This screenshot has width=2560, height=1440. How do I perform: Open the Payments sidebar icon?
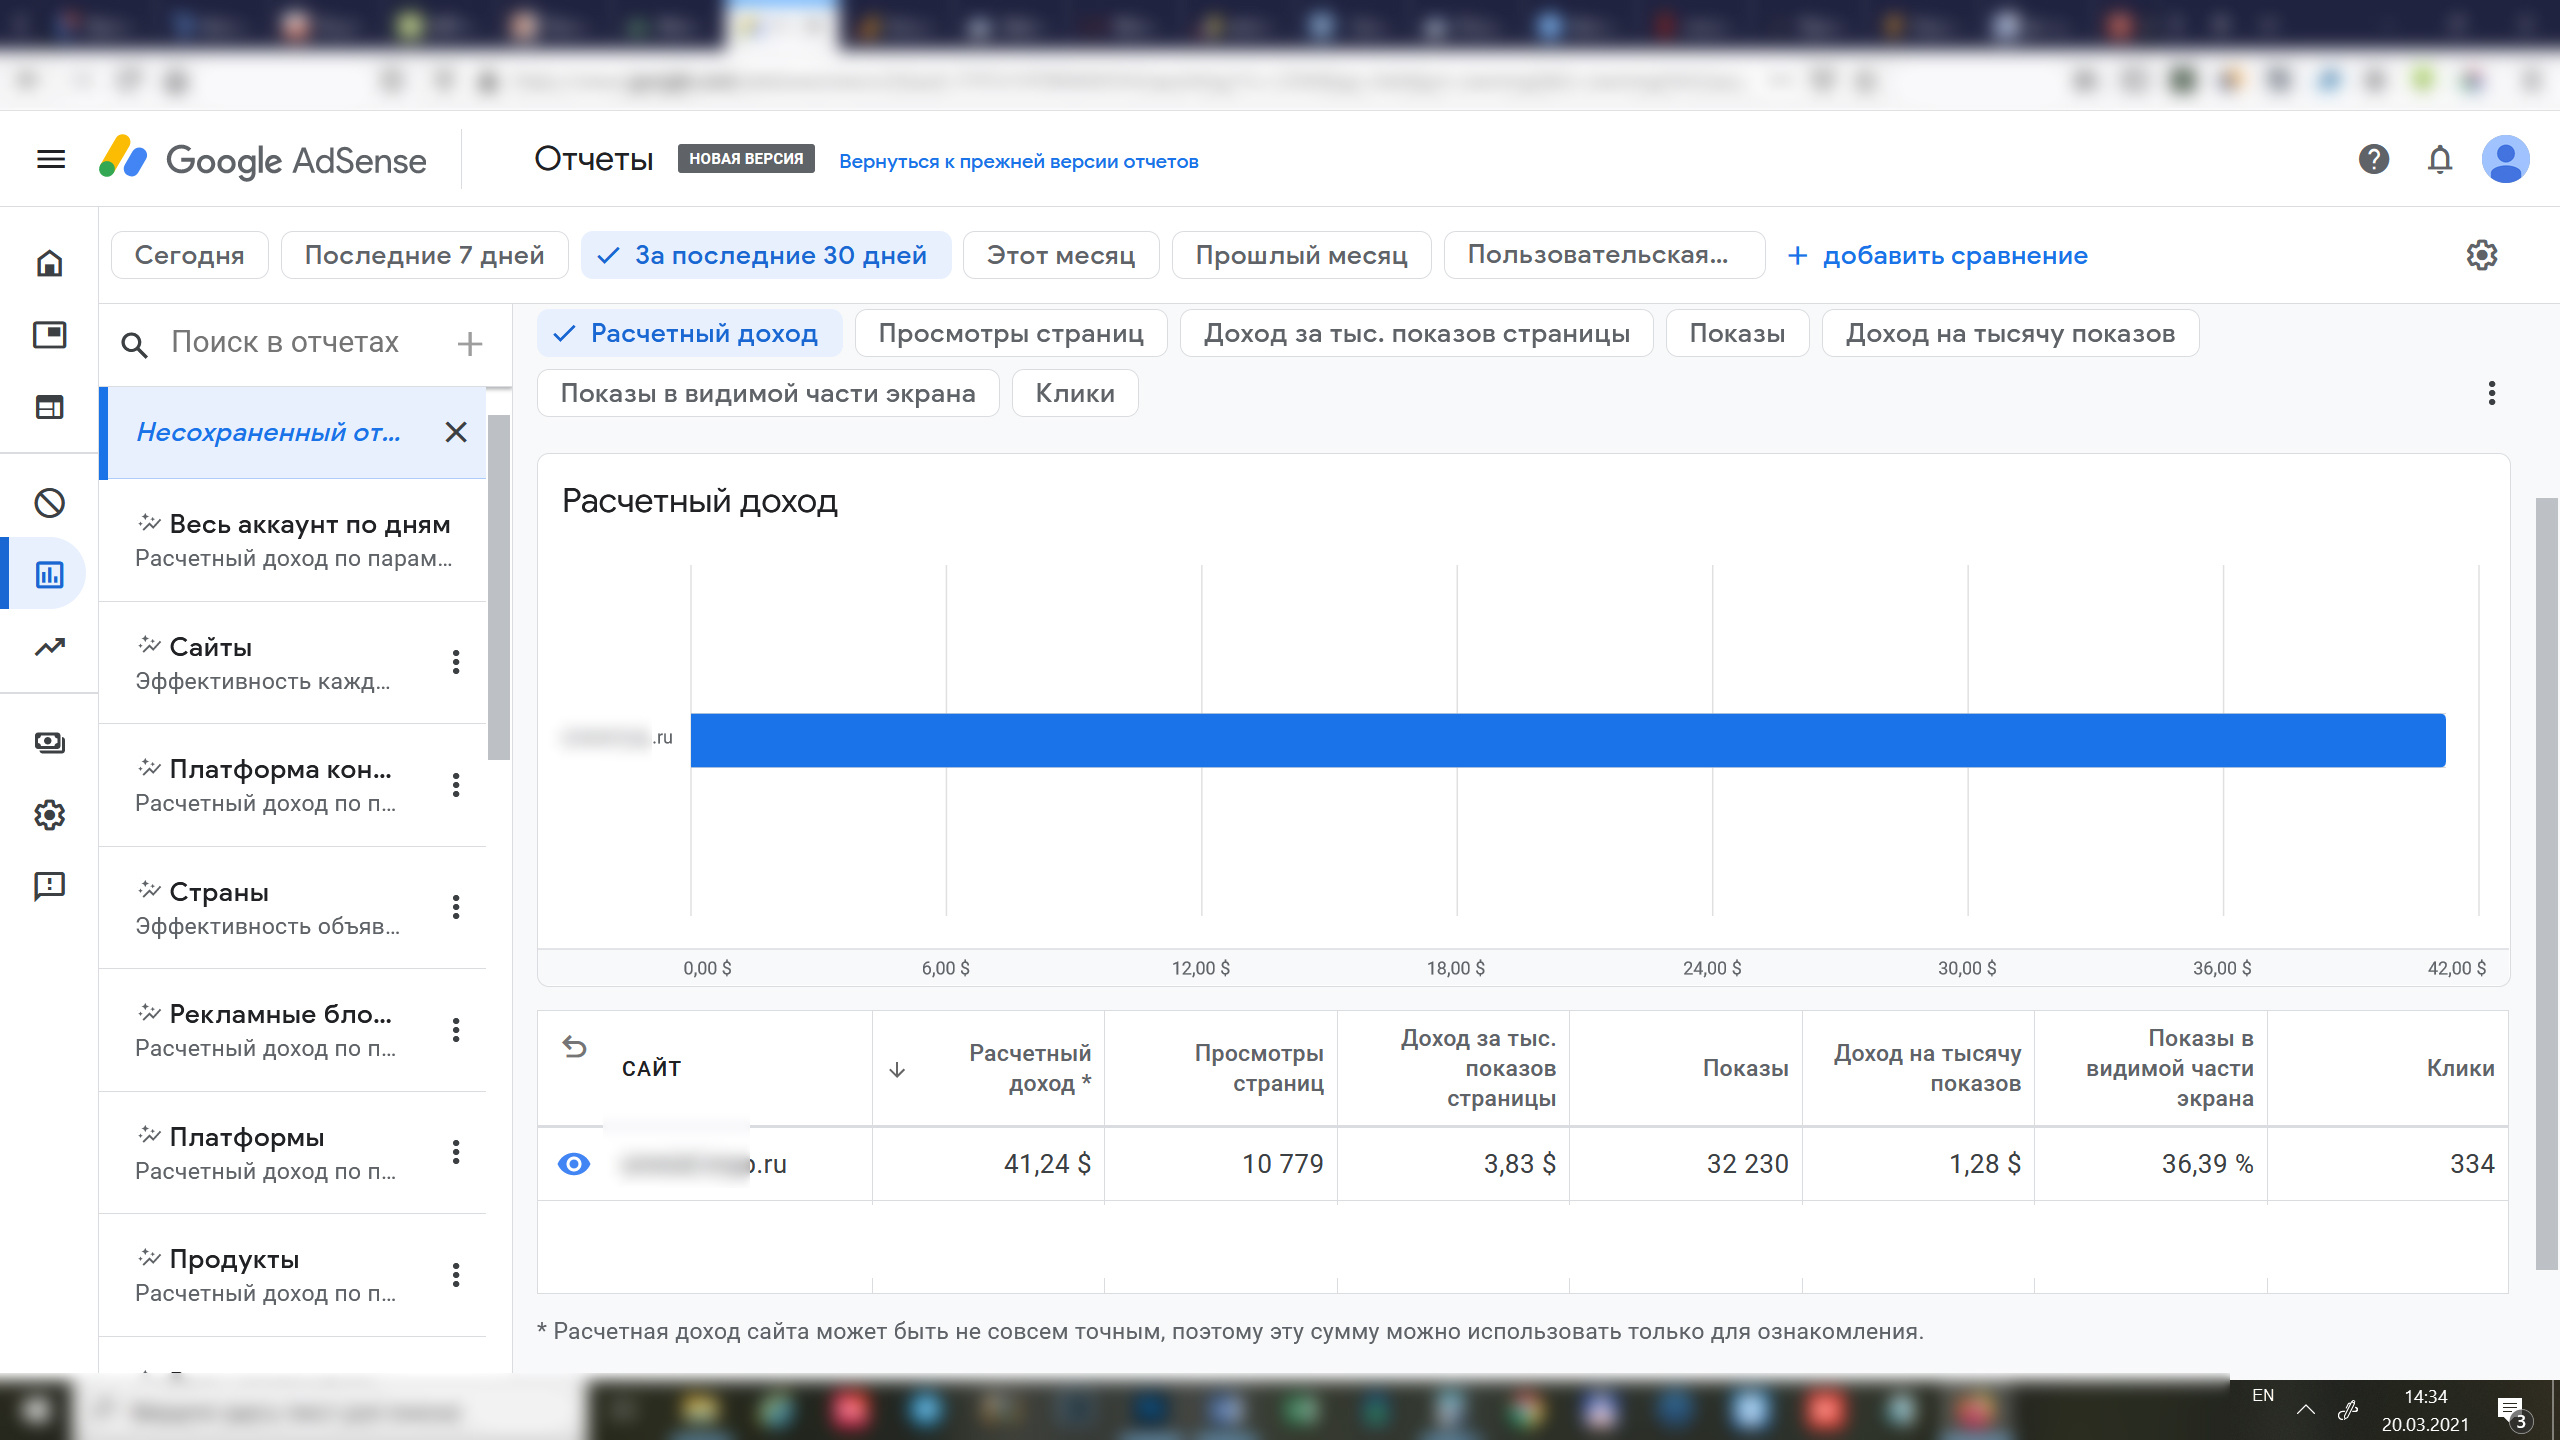point(49,742)
